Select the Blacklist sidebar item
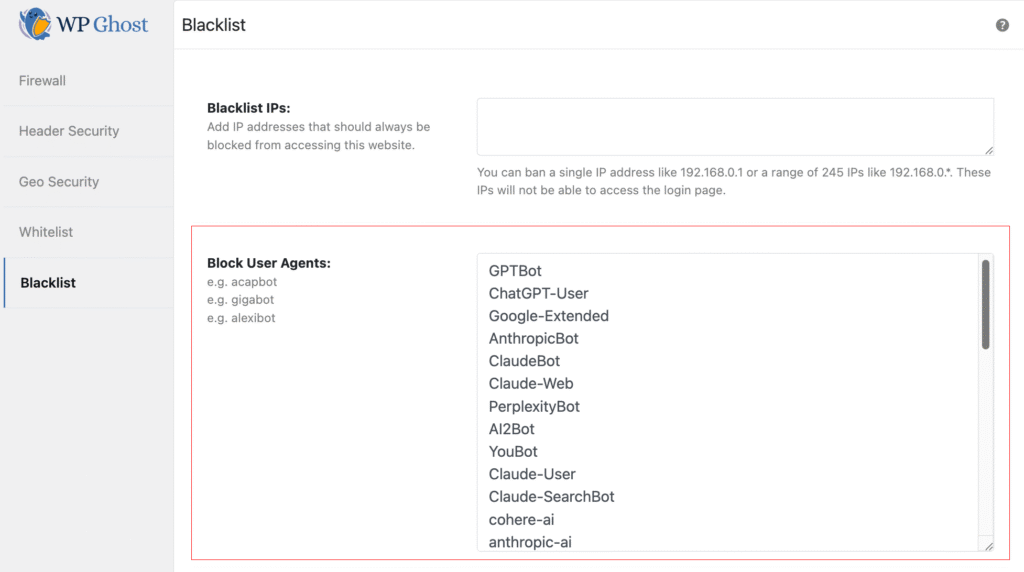This screenshot has height=572, width=1024. click(48, 283)
